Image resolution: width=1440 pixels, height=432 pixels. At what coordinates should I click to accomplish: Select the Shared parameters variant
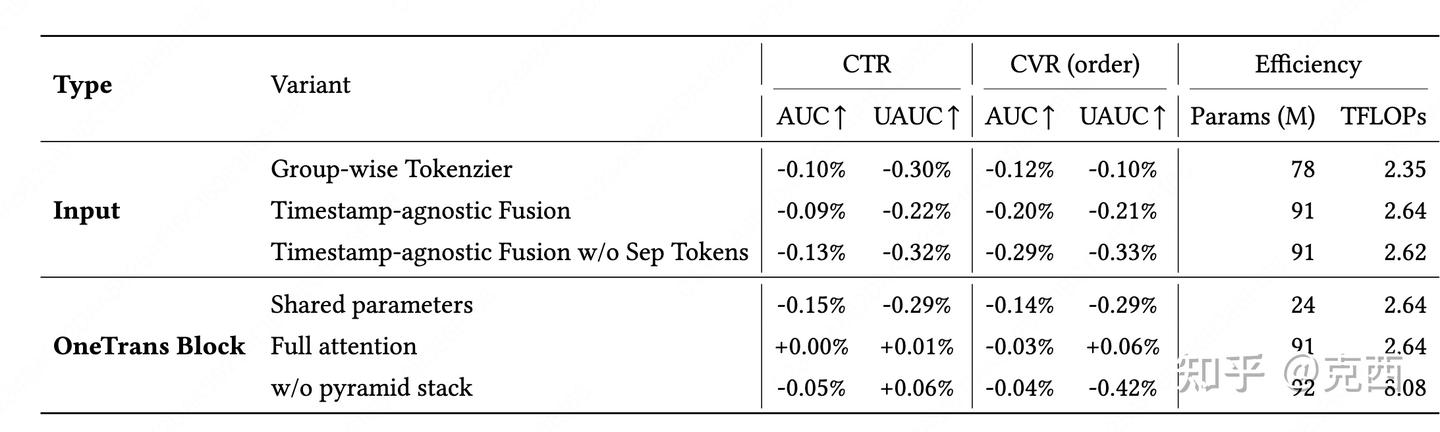click(x=371, y=305)
